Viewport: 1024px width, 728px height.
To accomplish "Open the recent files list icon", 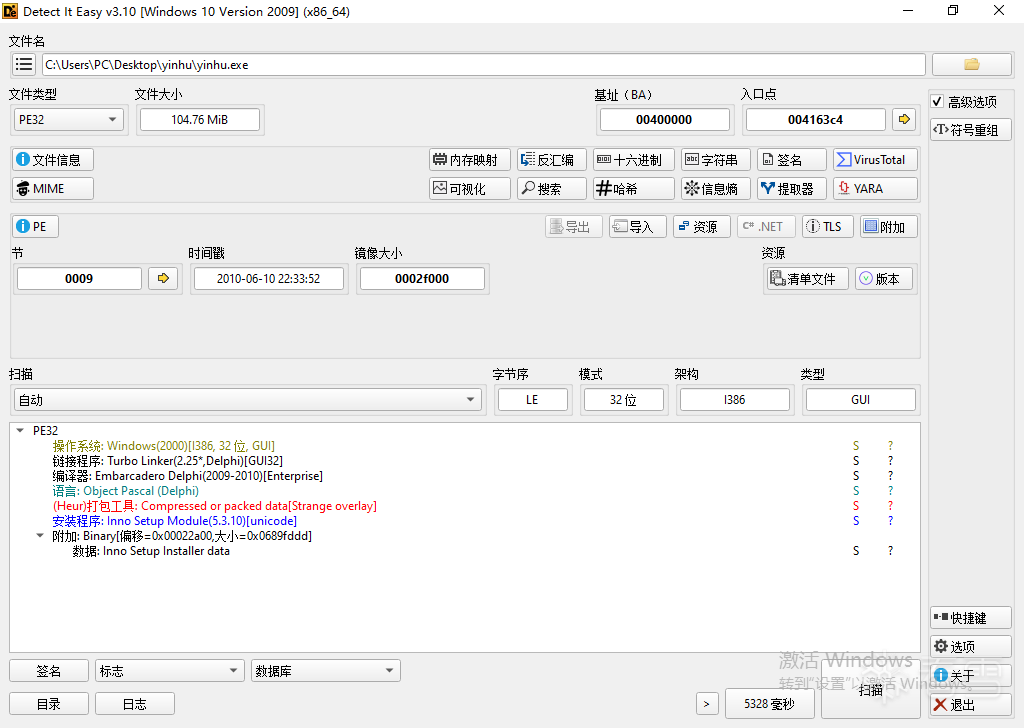I will point(24,65).
